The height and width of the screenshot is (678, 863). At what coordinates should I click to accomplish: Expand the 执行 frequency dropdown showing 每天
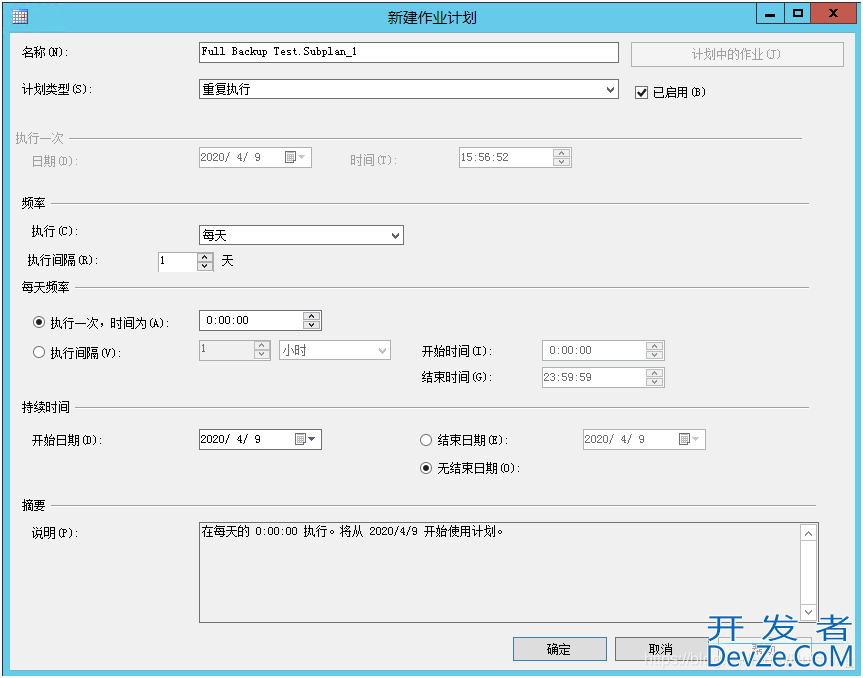(x=396, y=236)
